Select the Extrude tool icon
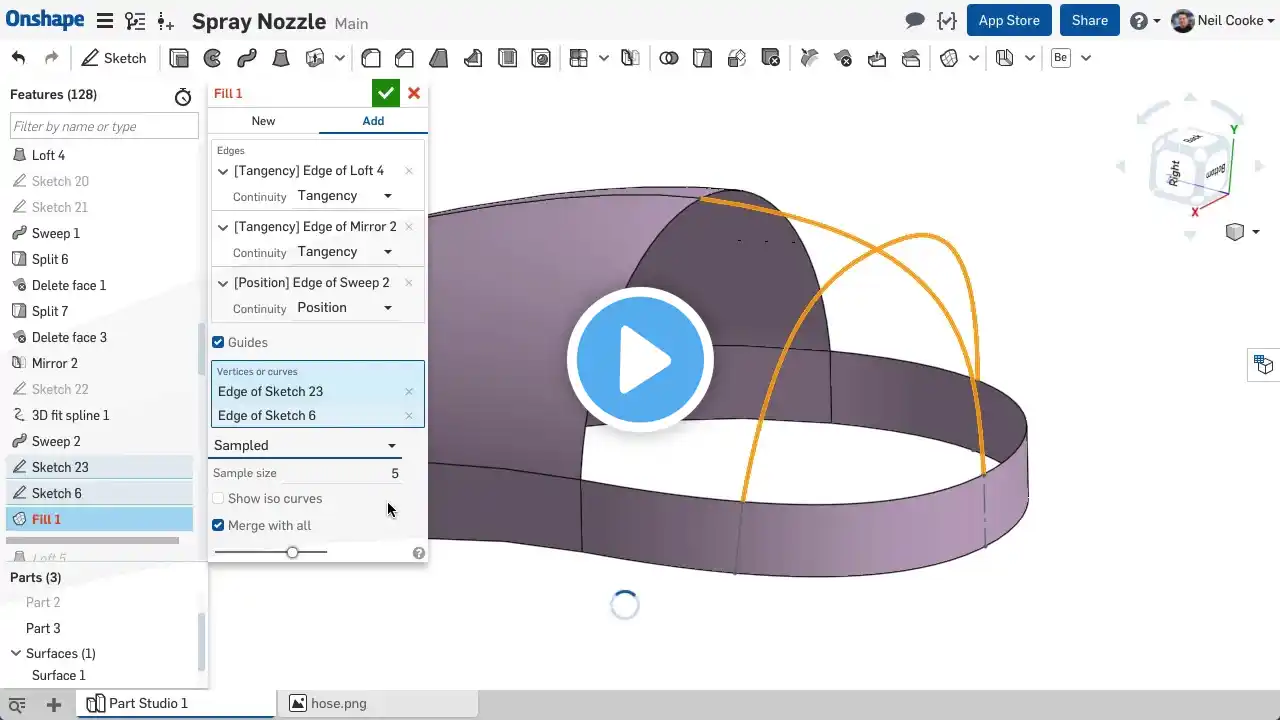 tap(179, 58)
